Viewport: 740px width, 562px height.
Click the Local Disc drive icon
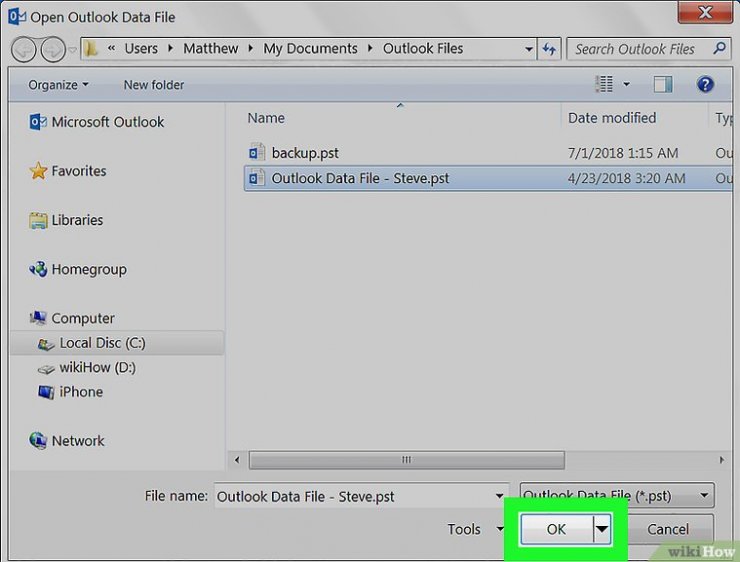pos(46,344)
